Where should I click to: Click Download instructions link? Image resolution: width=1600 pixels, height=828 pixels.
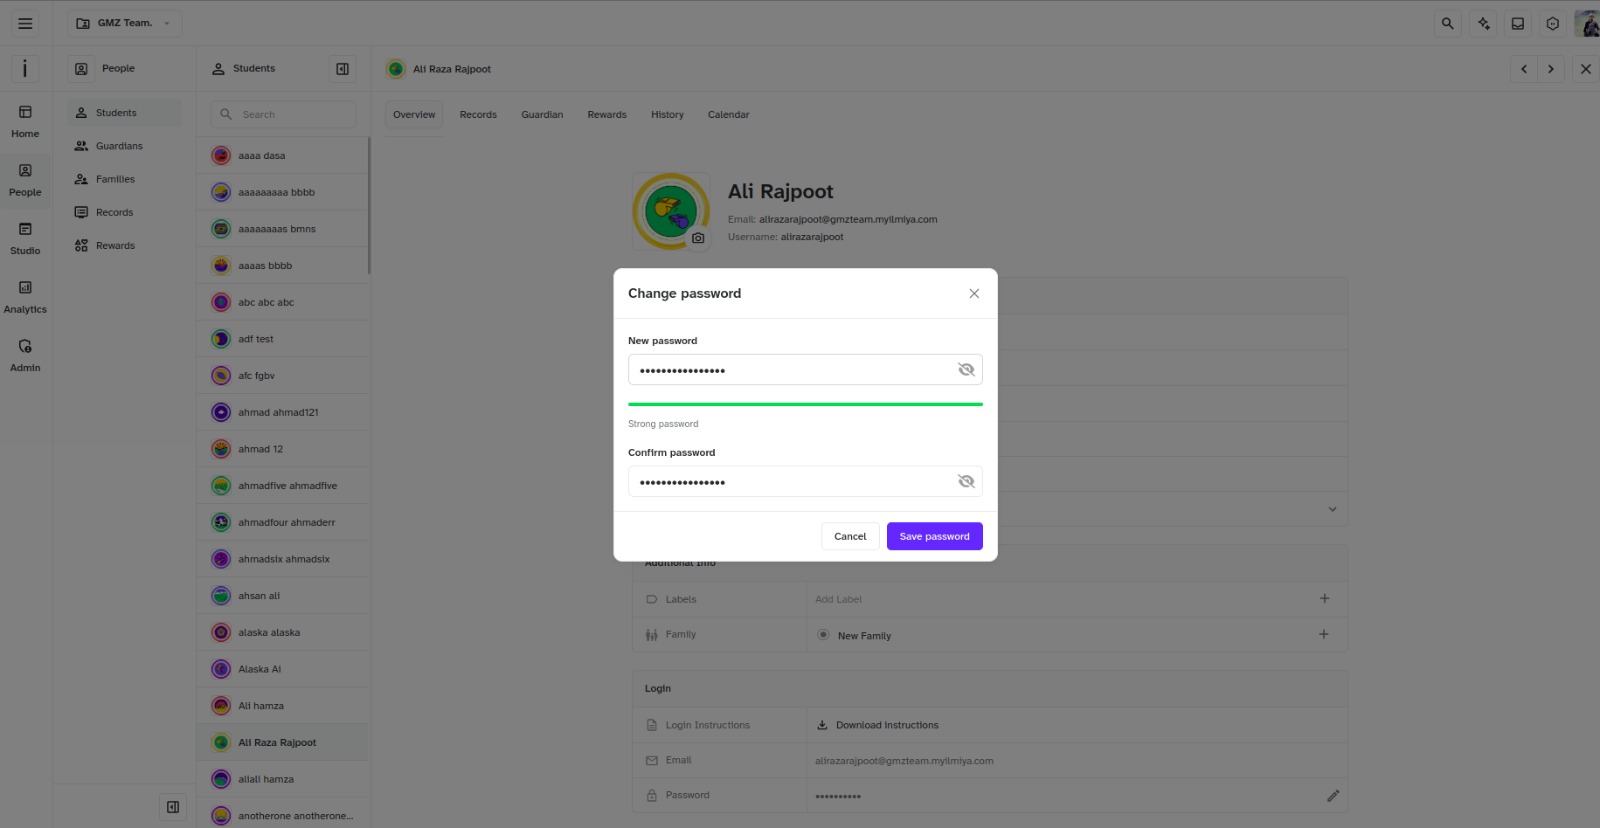[x=878, y=725]
